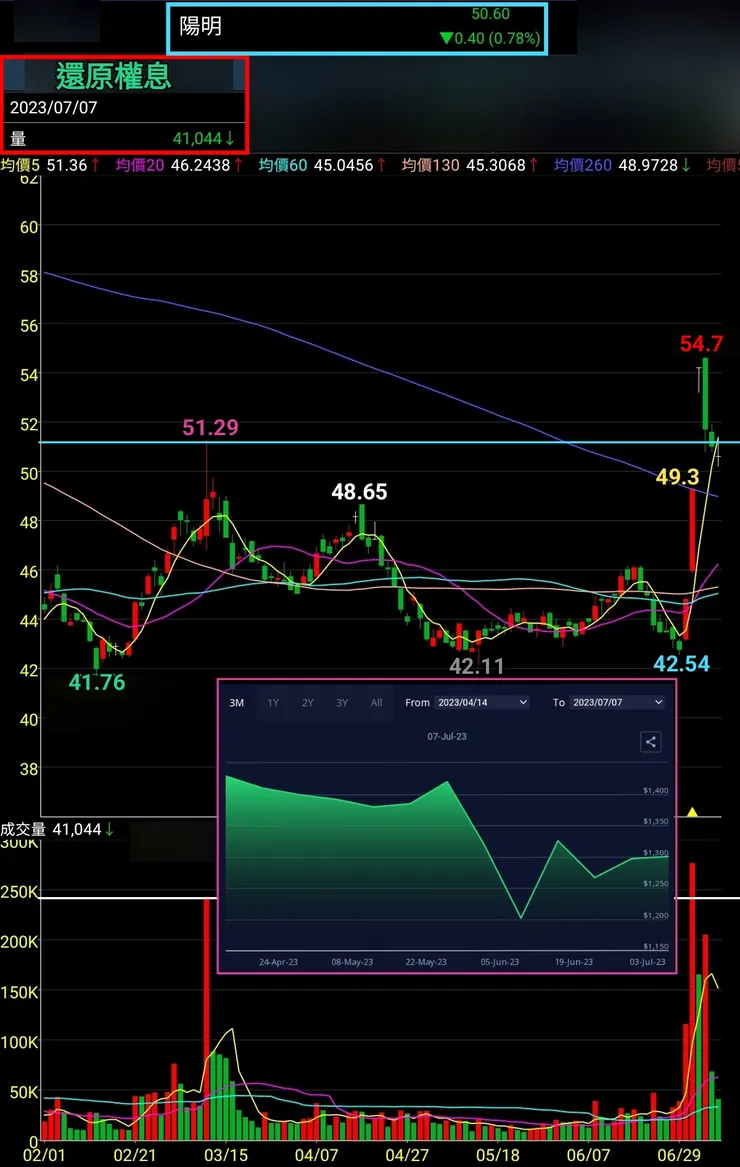The height and width of the screenshot is (1167, 740).
Task: Click the 均價20 46.2438 moving average label
Action: click(x=179, y=165)
